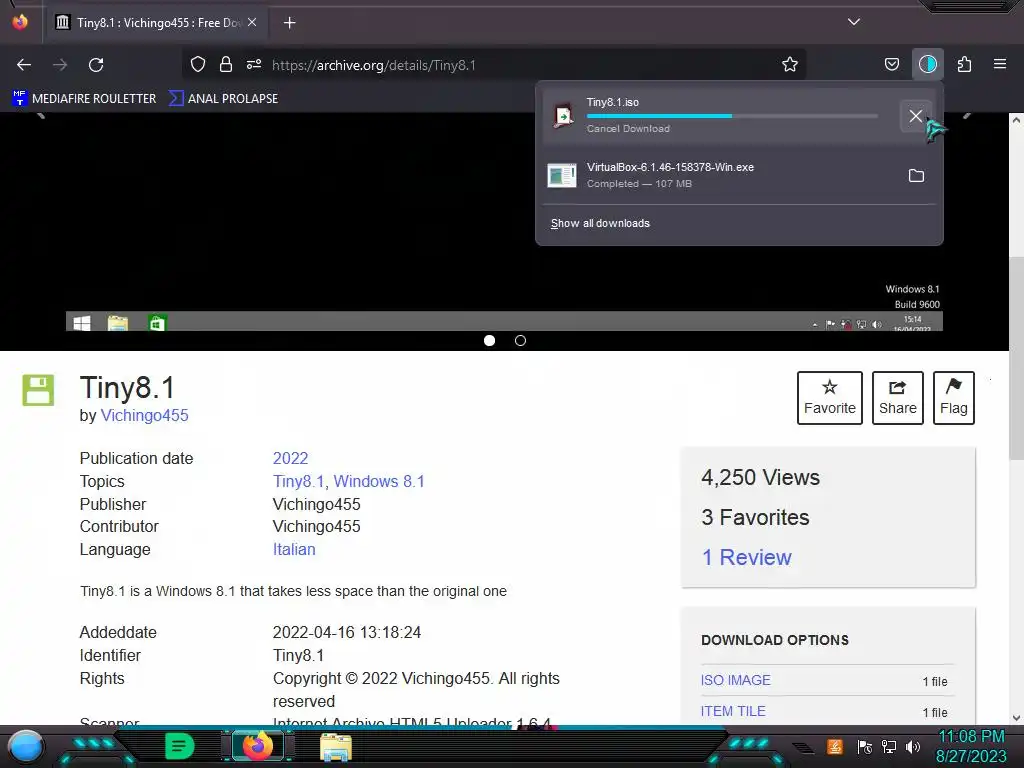1024x768 pixels.
Task: Save page to Pocket
Action: coord(891,64)
